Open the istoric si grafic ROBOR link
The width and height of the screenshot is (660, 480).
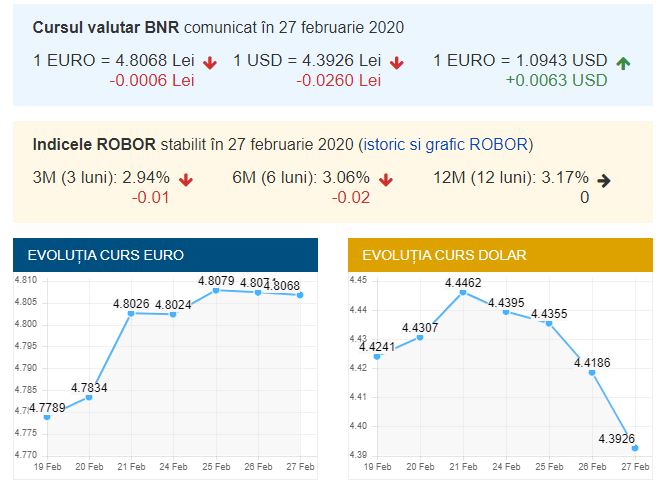[463, 143]
